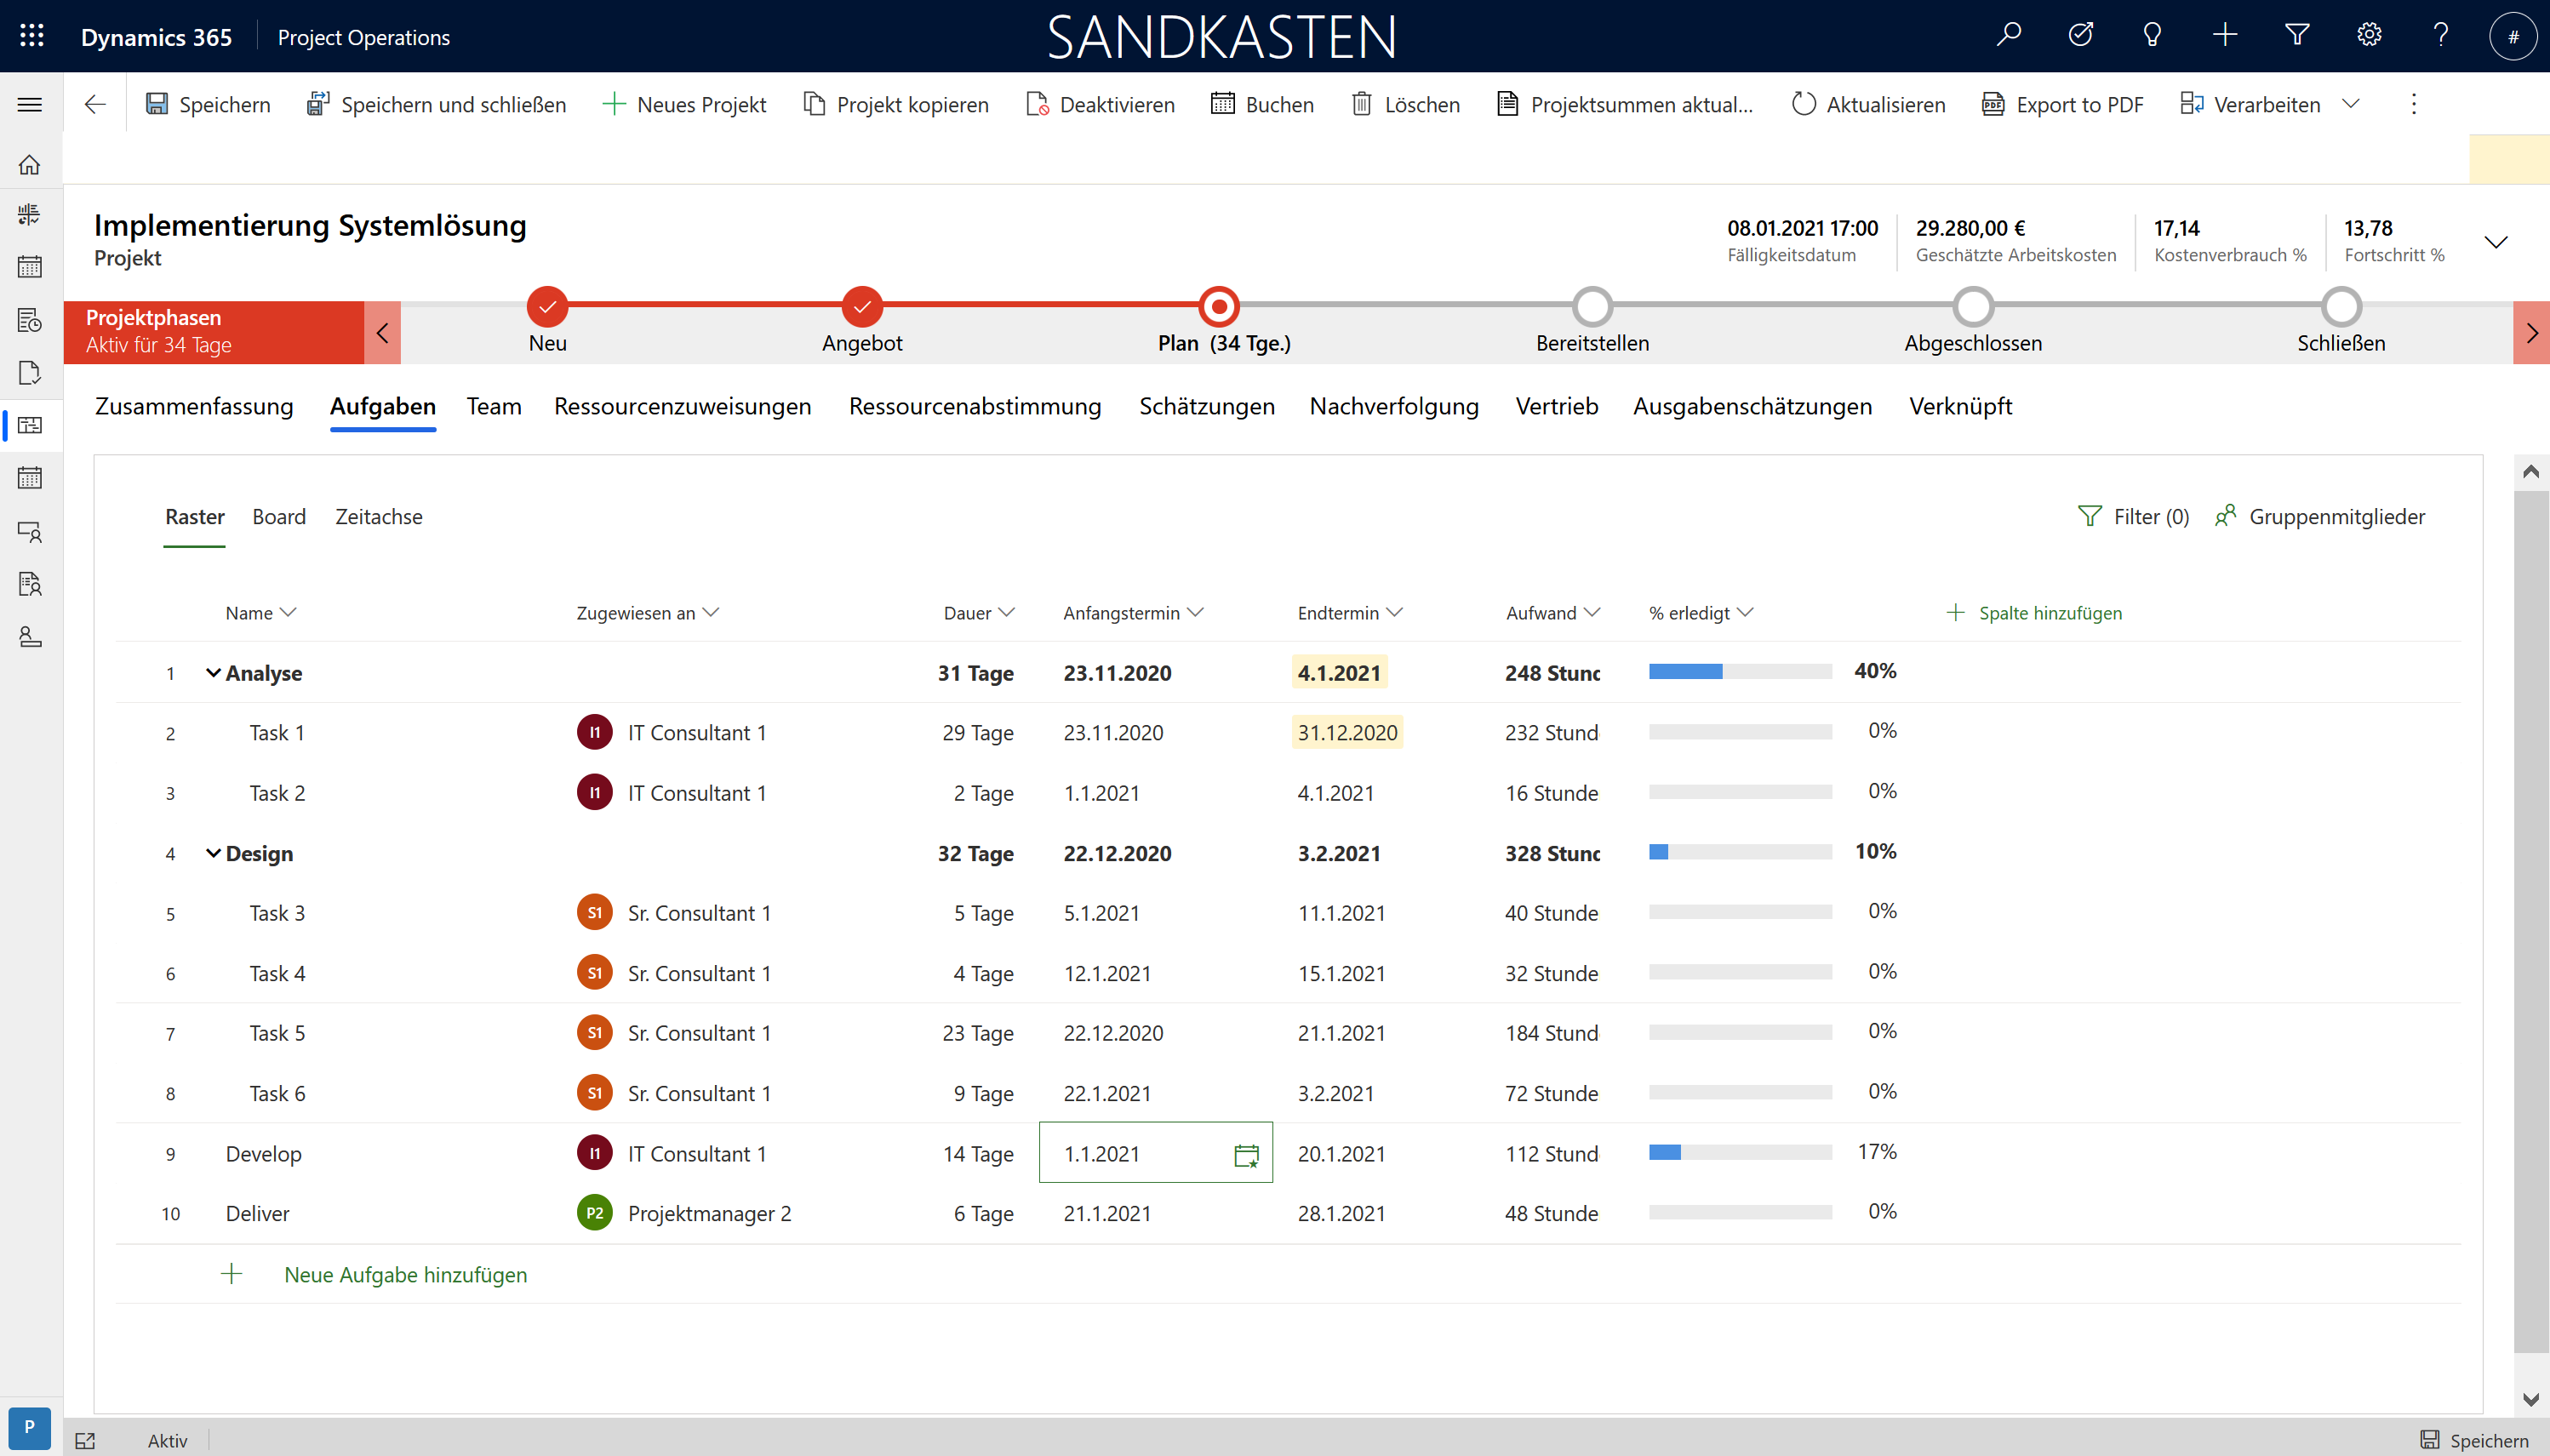The image size is (2550, 1456).
Task: Toggle the hamburger site map menu
Action: (30, 105)
